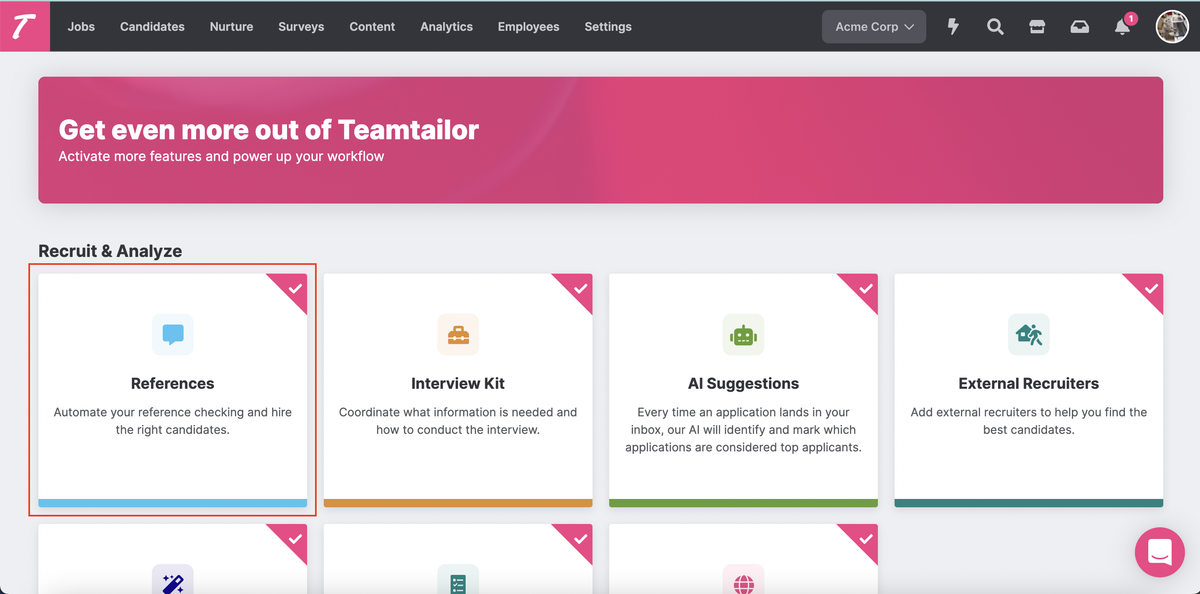
Task: Expand the Acme Corp company dropdown
Action: tap(874, 27)
